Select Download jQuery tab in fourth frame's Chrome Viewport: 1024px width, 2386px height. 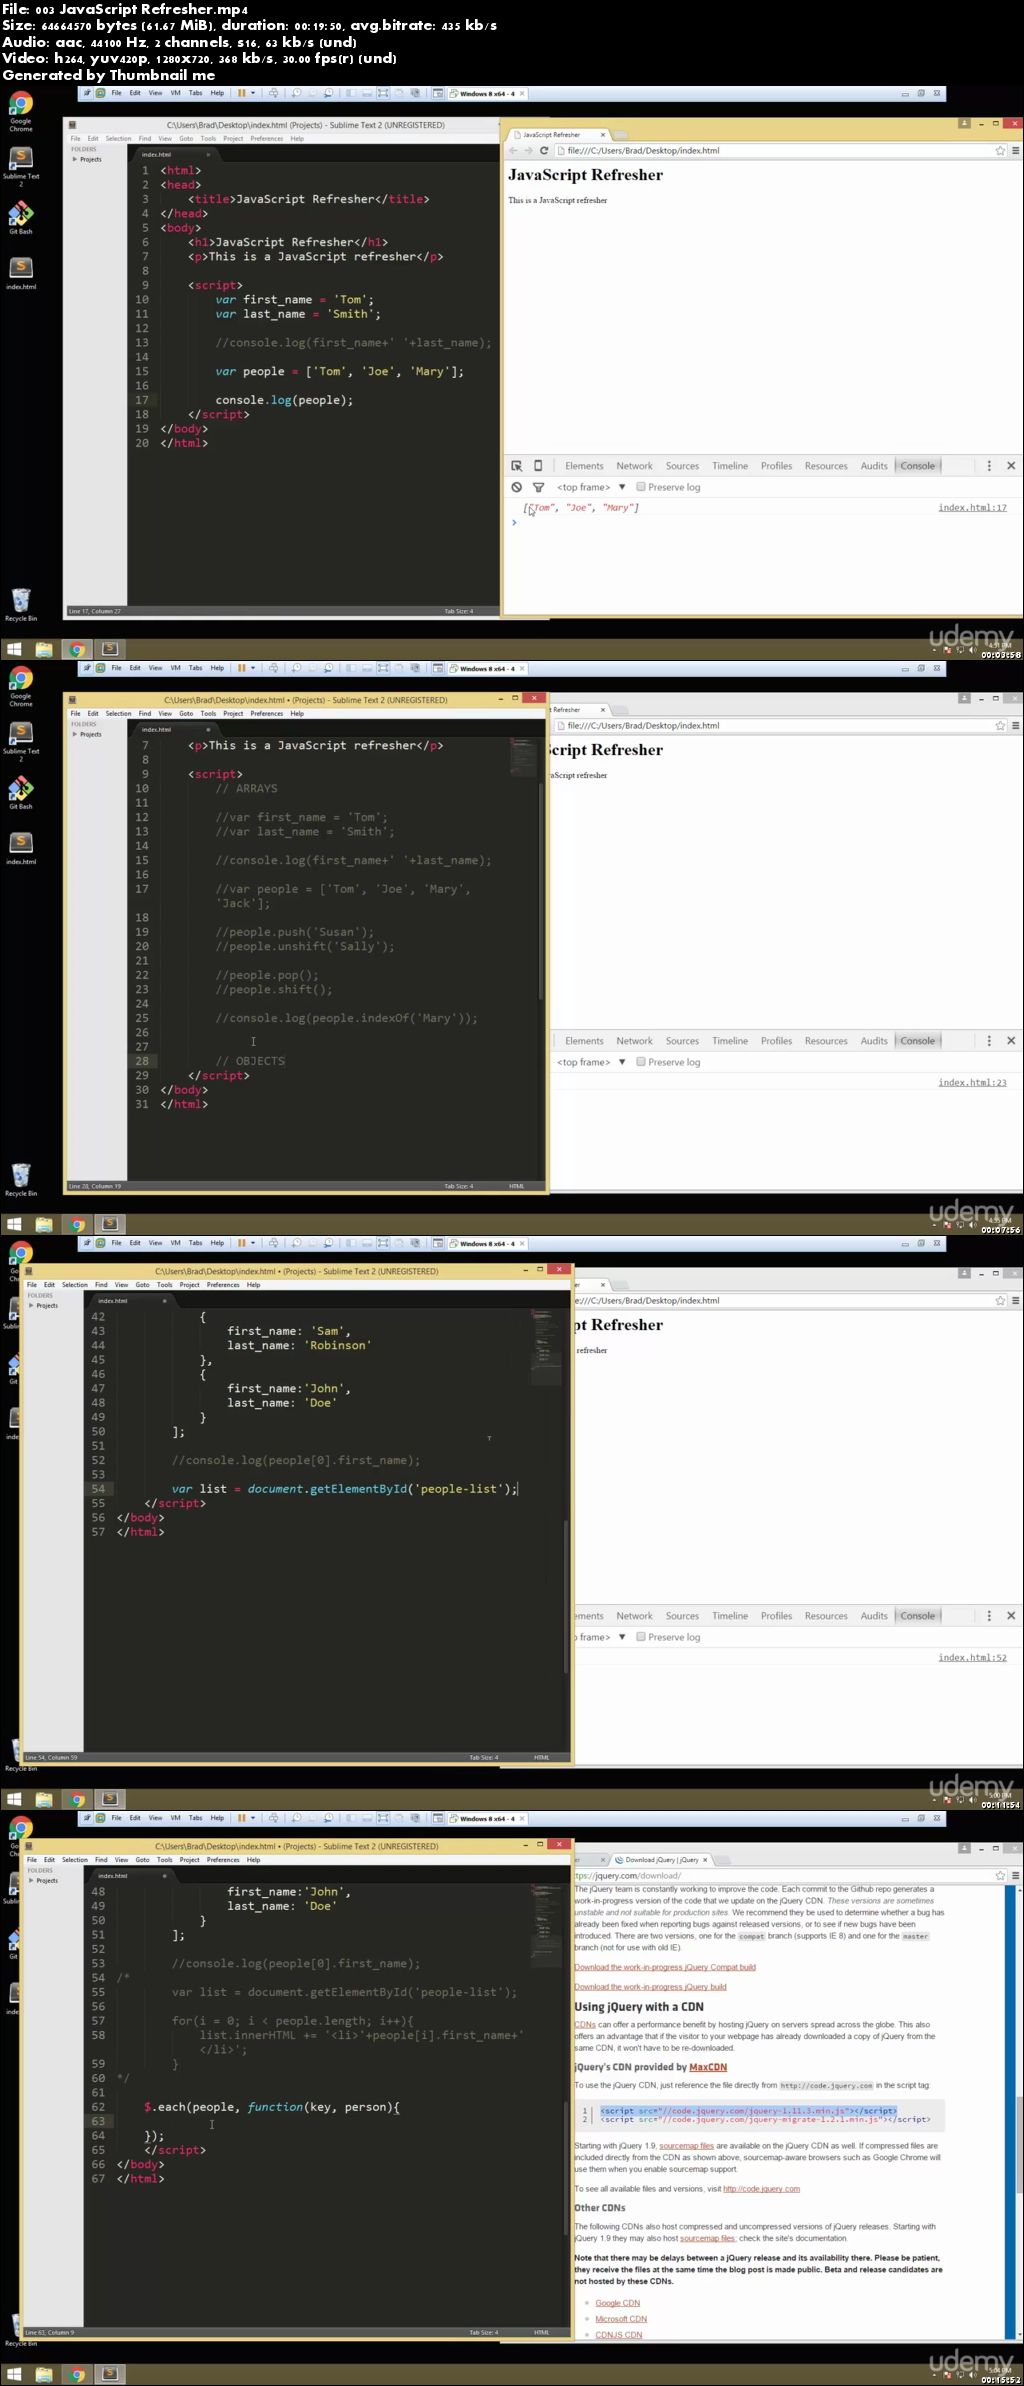pos(661,1860)
